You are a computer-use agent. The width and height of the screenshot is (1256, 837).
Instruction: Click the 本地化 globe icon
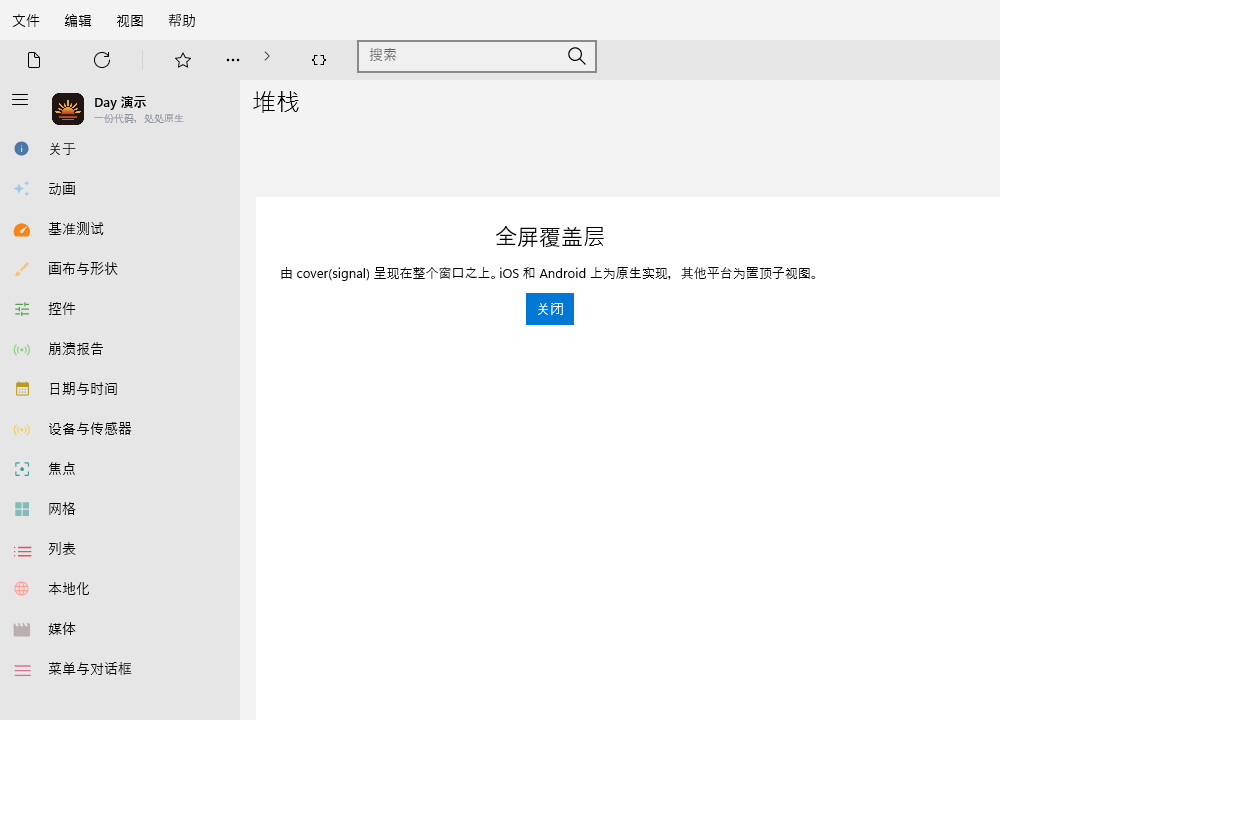21,589
